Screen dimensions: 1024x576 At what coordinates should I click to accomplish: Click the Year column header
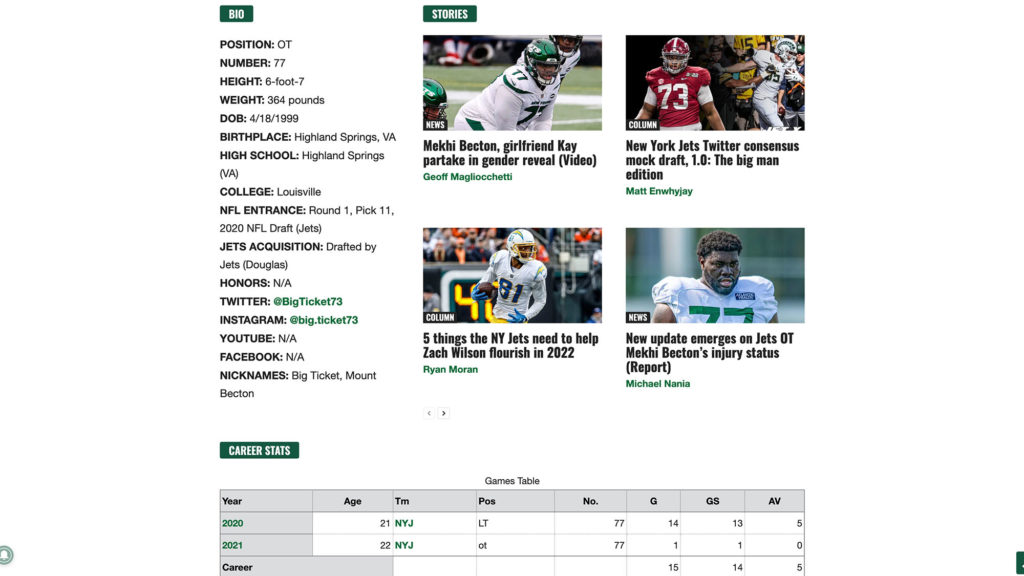(266, 501)
